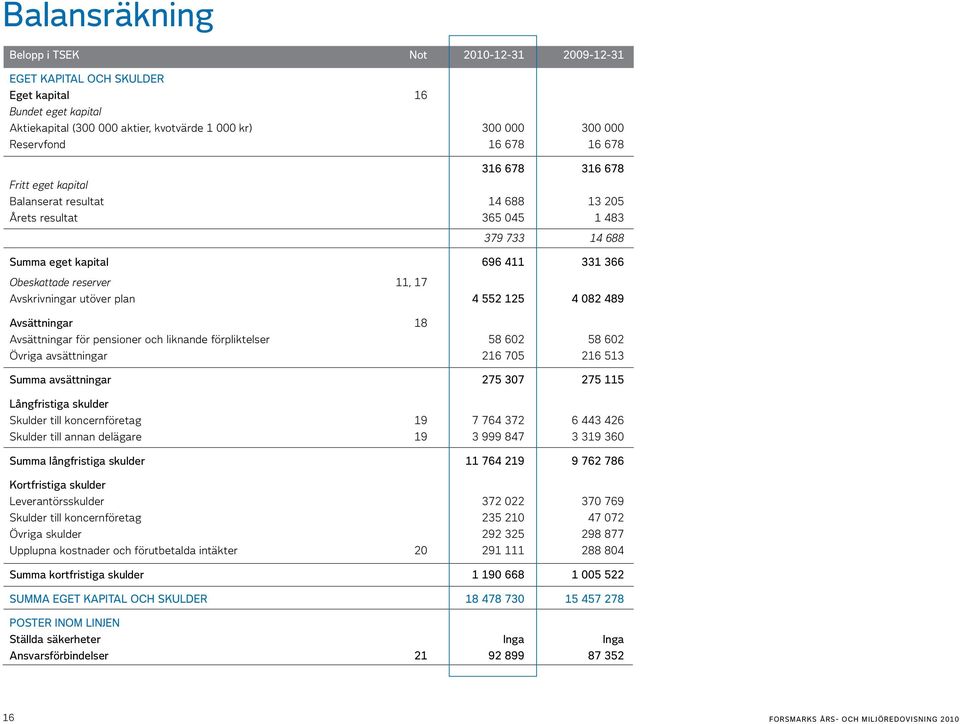This screenshot has width=960, height=724.
Task: Select the 'Bundet eget kapital' subheading
Action: pyautogui.click(x=55, y=112)
